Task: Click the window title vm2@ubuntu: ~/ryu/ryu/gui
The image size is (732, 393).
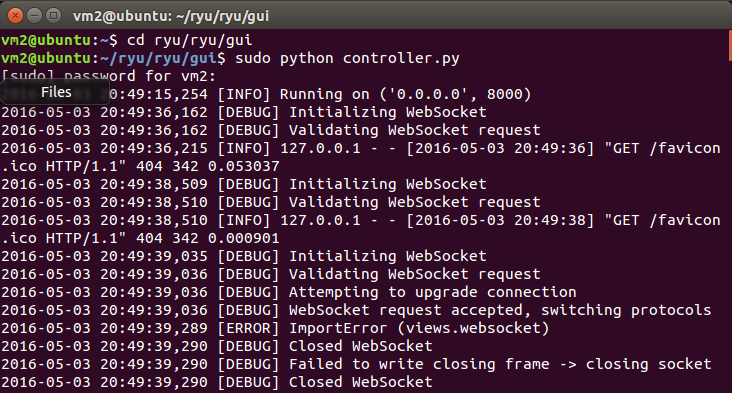Action: click(x=171, y=16)
